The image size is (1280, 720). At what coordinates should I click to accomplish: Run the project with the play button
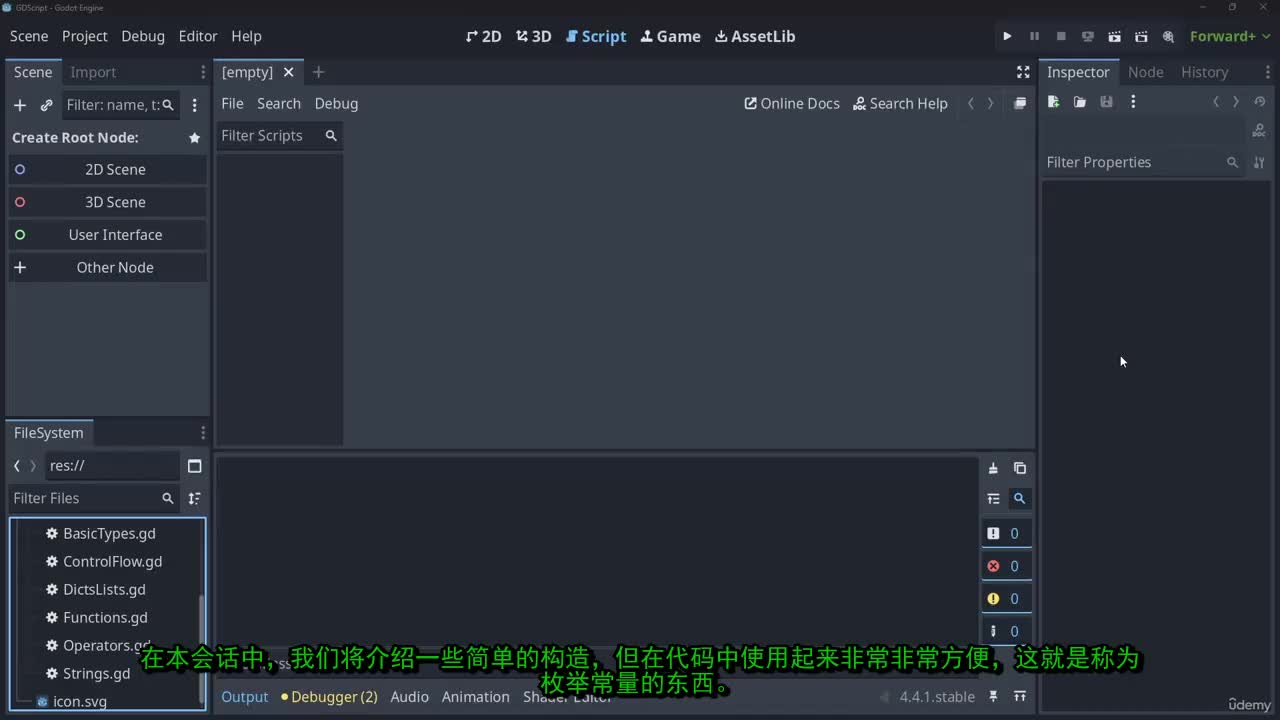(x=1007, y=36)
